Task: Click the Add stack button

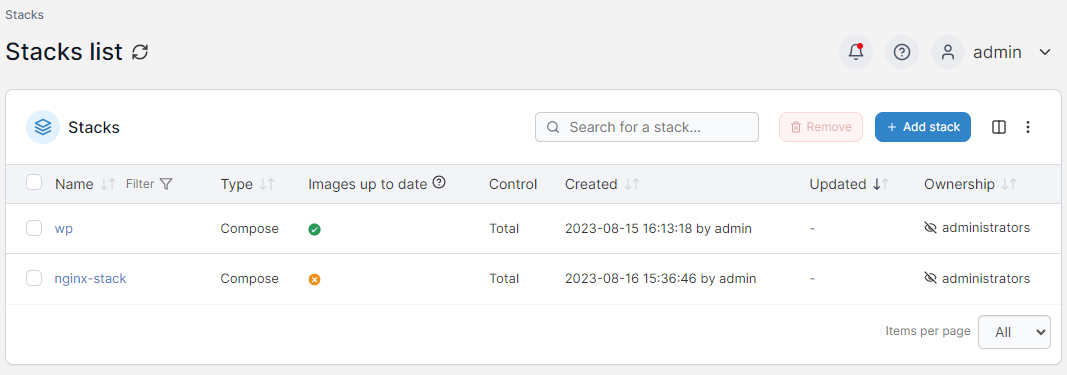Action: 923,127
